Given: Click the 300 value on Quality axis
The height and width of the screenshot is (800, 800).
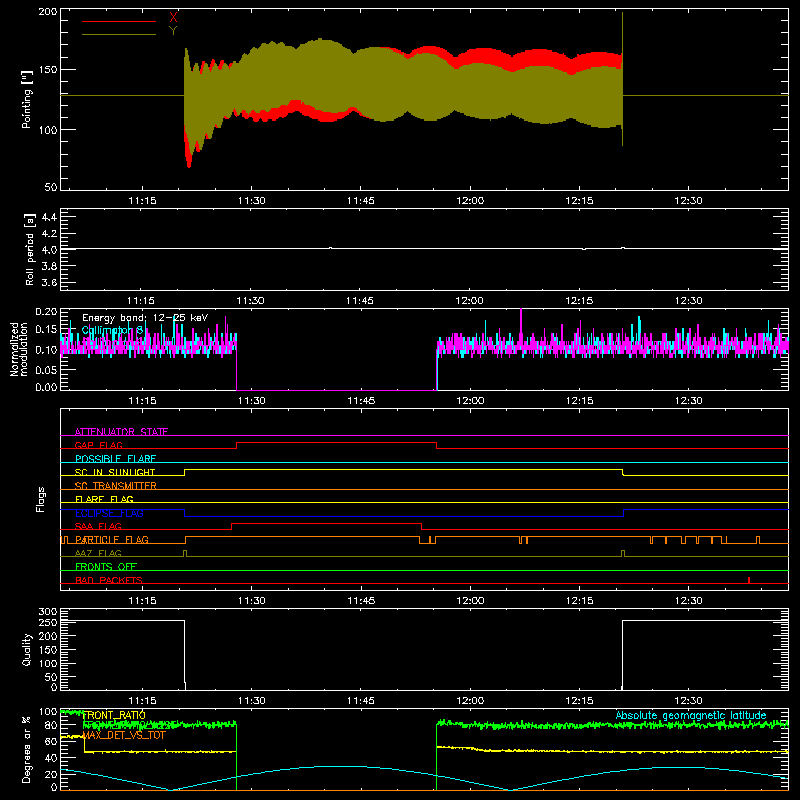Looking at the screenshot, I should (48, 612).
